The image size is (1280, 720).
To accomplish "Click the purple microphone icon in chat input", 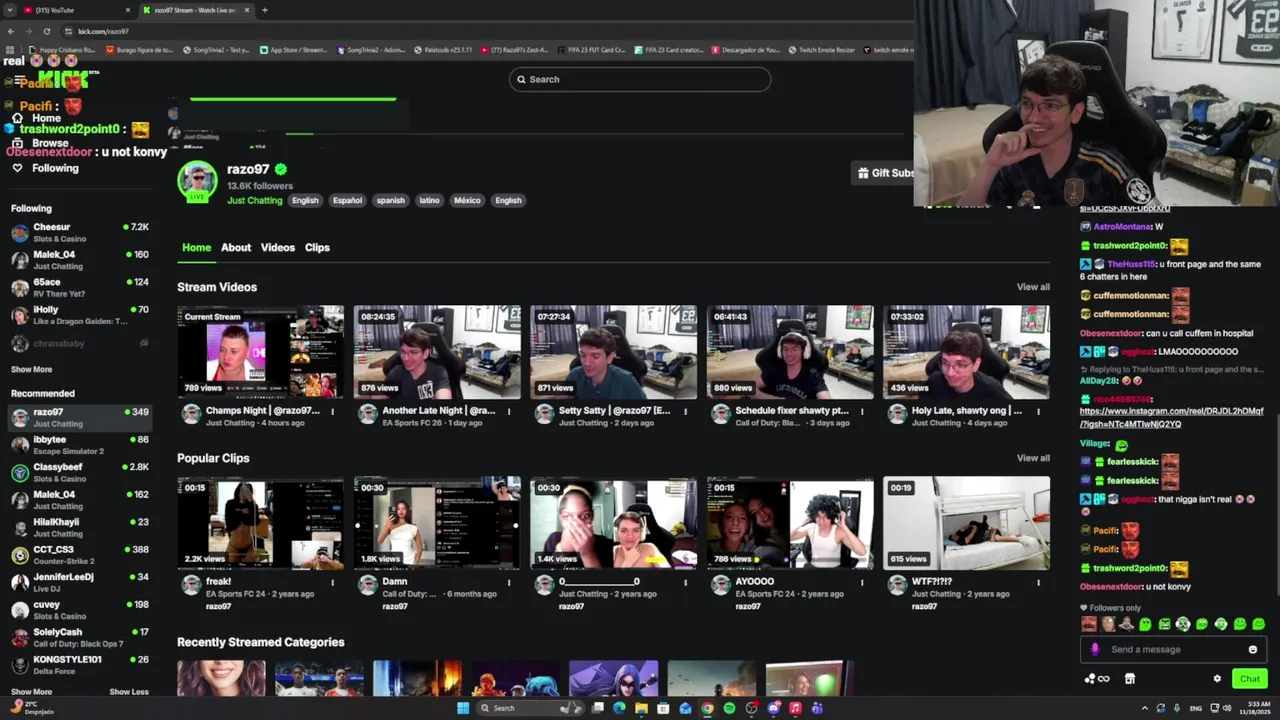I will 1095,649.
